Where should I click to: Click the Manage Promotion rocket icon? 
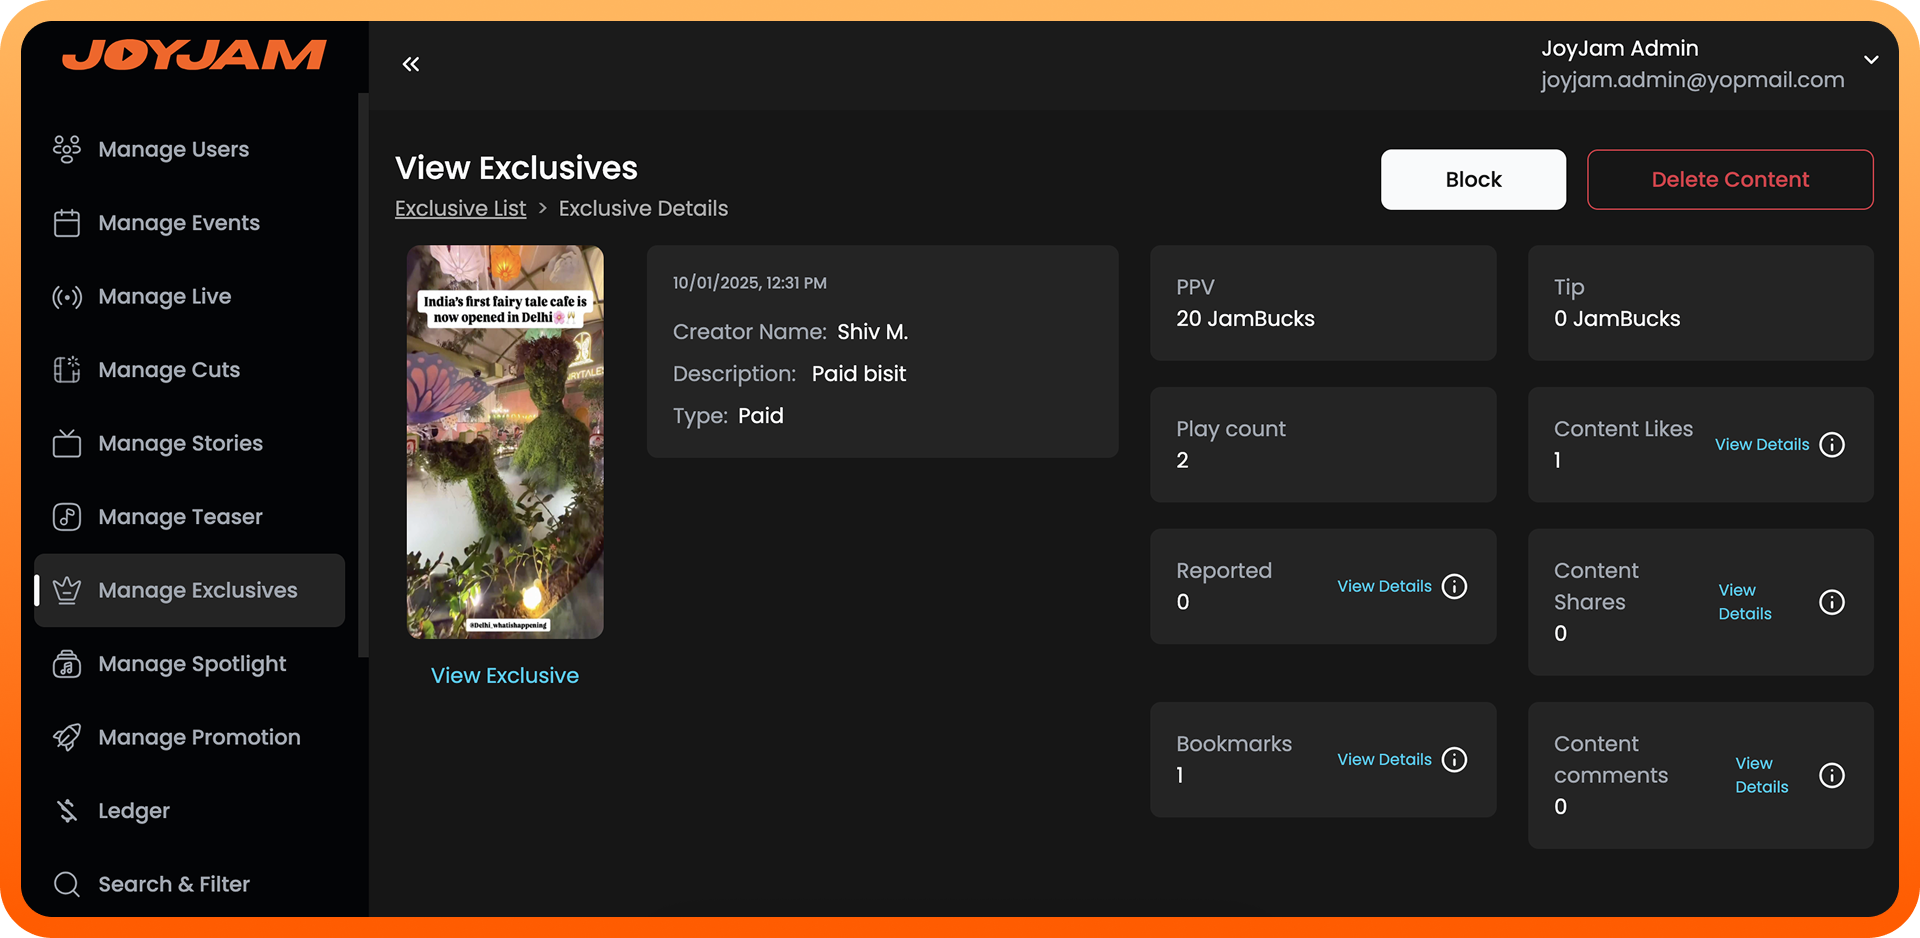[67, 737]
